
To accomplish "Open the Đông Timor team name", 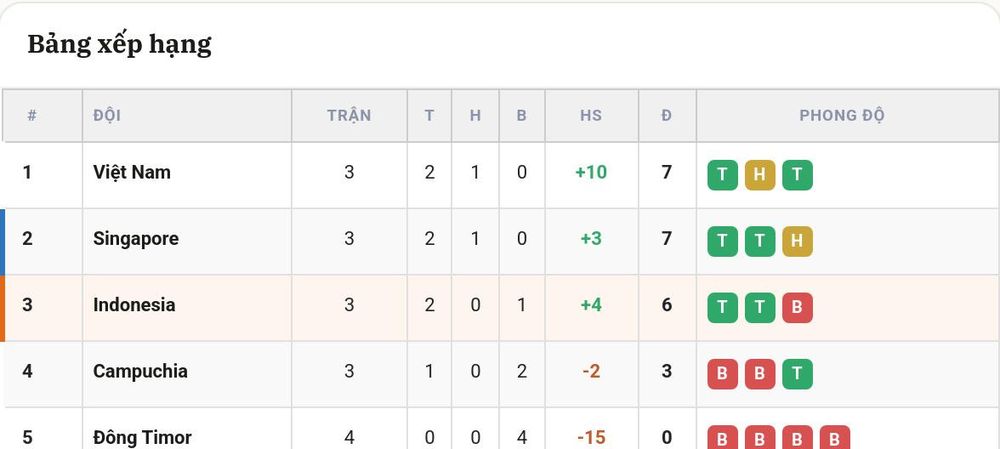I will [x=142, y=438].
